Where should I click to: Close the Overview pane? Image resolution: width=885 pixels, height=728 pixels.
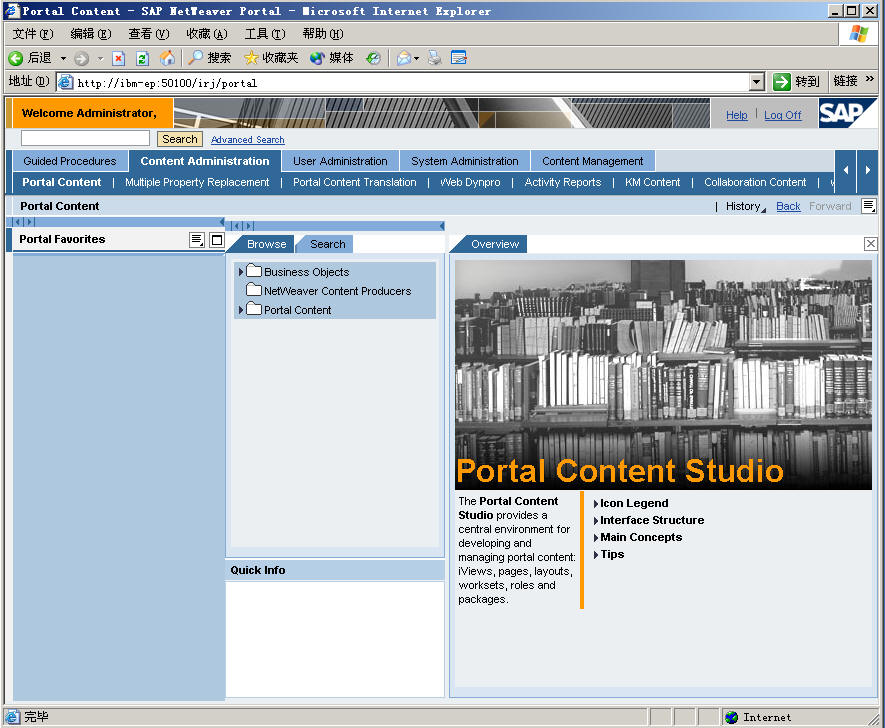pyautogui.click(x=870, y=244)
